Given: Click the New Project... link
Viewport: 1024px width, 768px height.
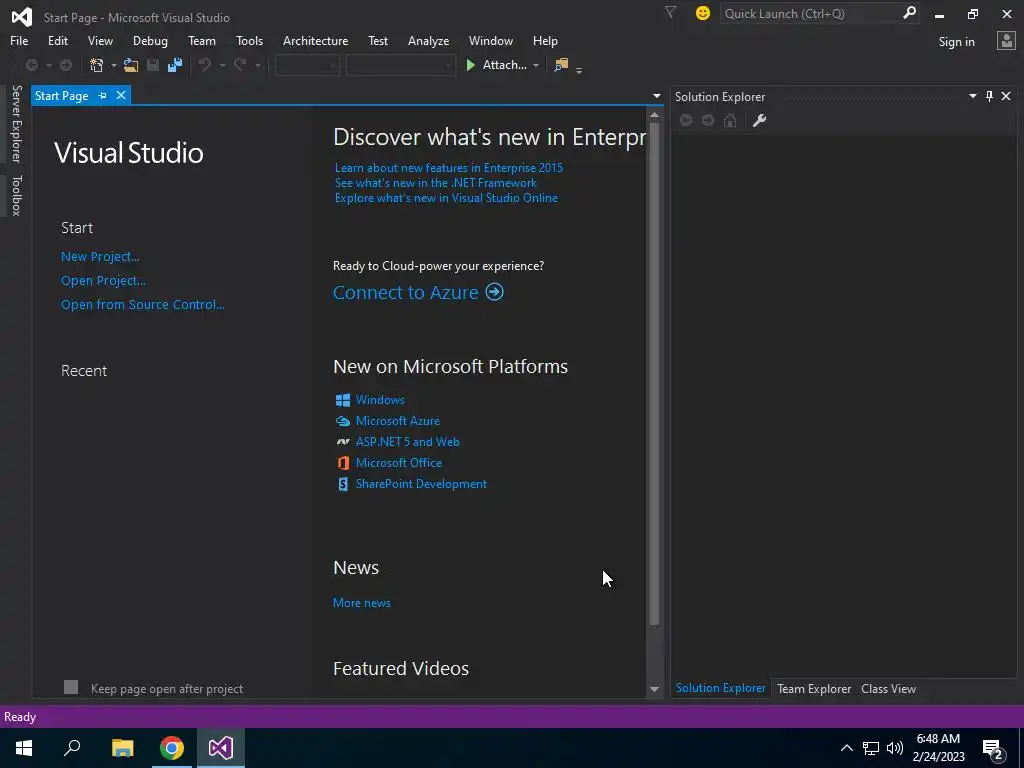Looking at the screenshot, I should pos(100,257).
